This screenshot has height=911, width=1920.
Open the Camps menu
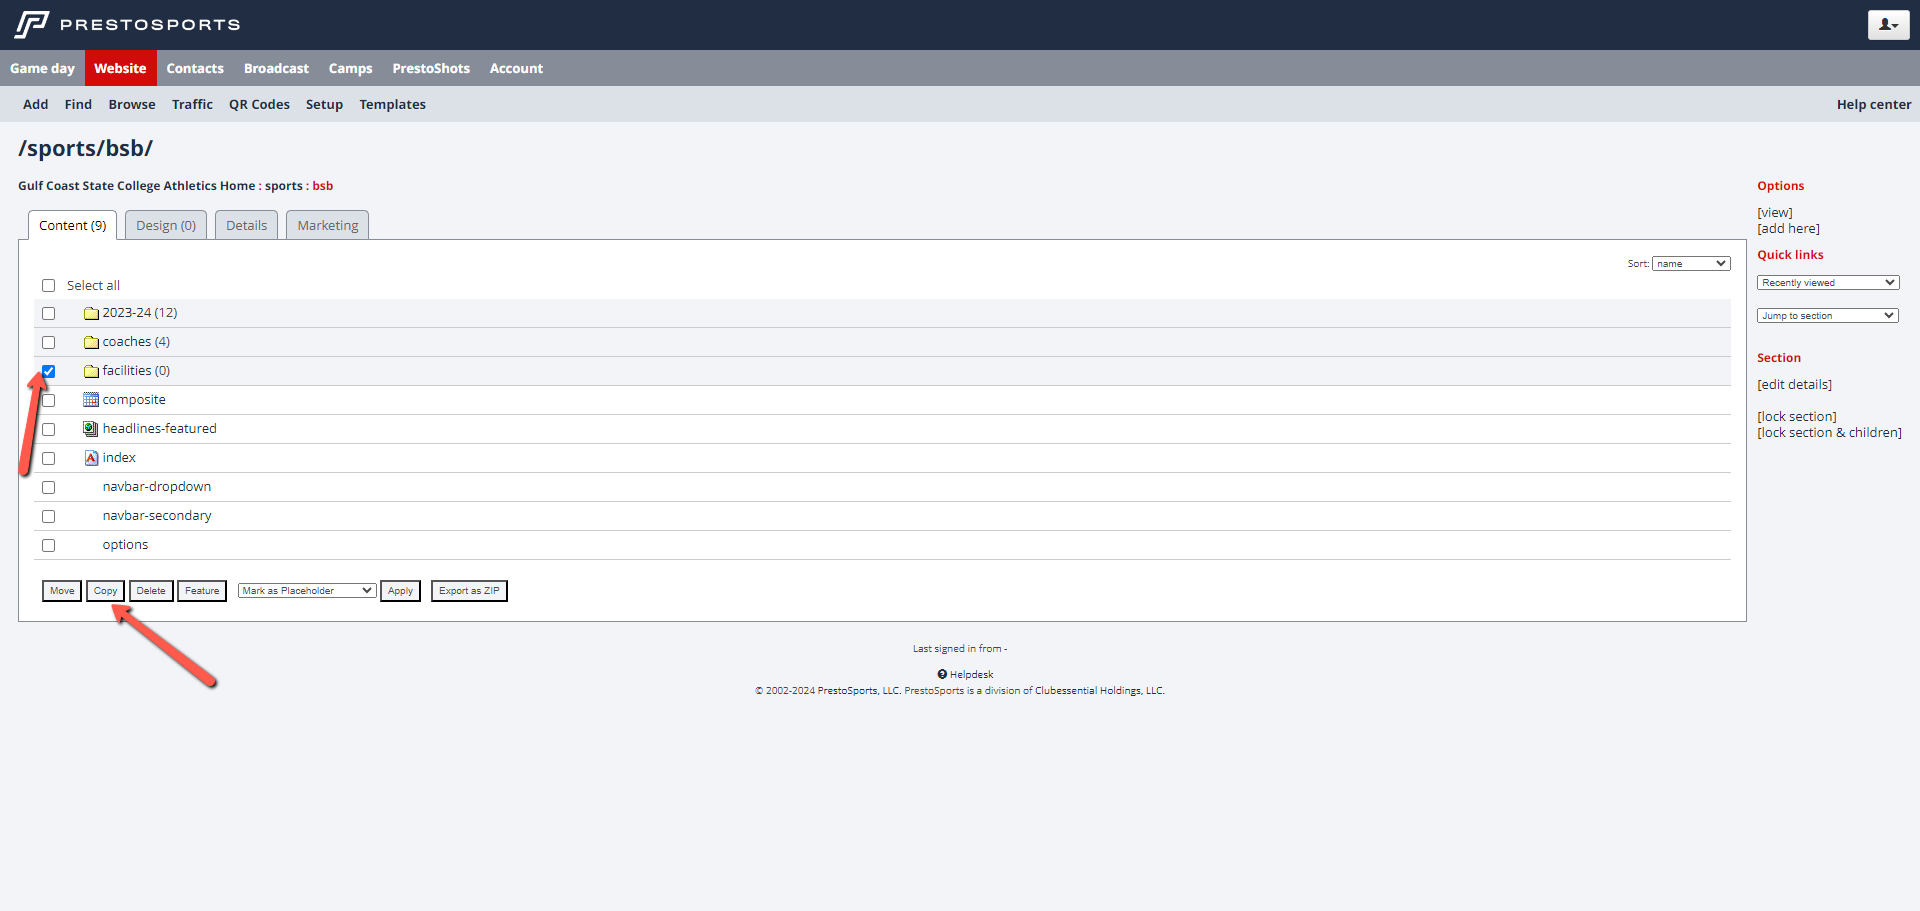click(350, 68)
